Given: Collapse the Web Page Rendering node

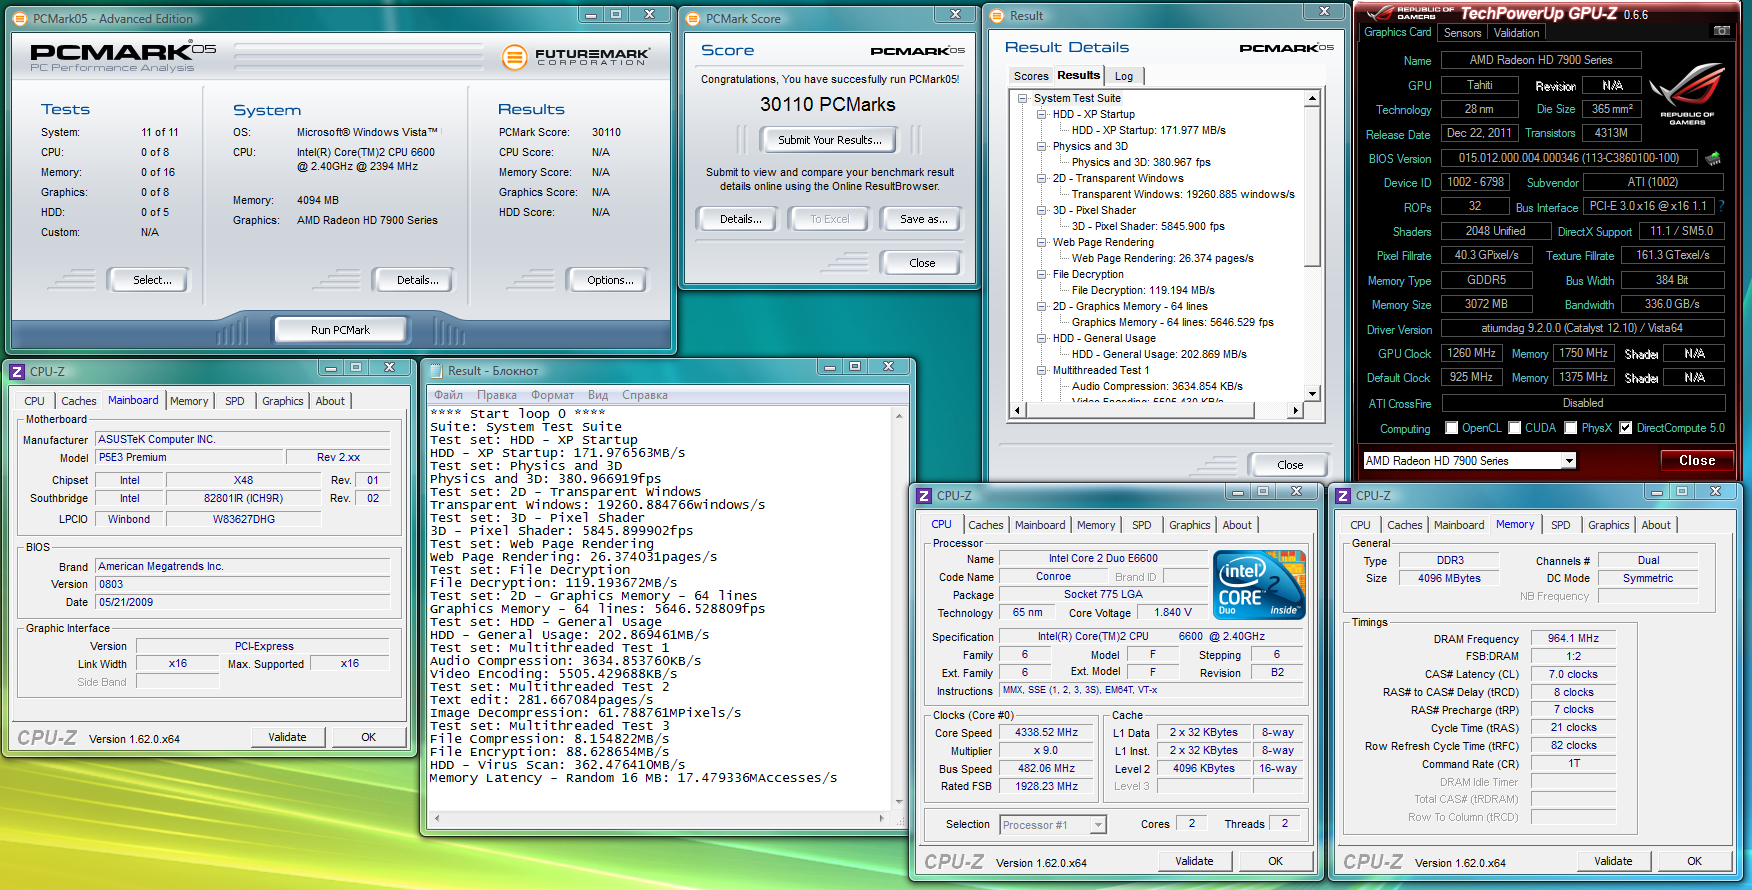Looking at the screenshot, I should (x=1042, y=242).
